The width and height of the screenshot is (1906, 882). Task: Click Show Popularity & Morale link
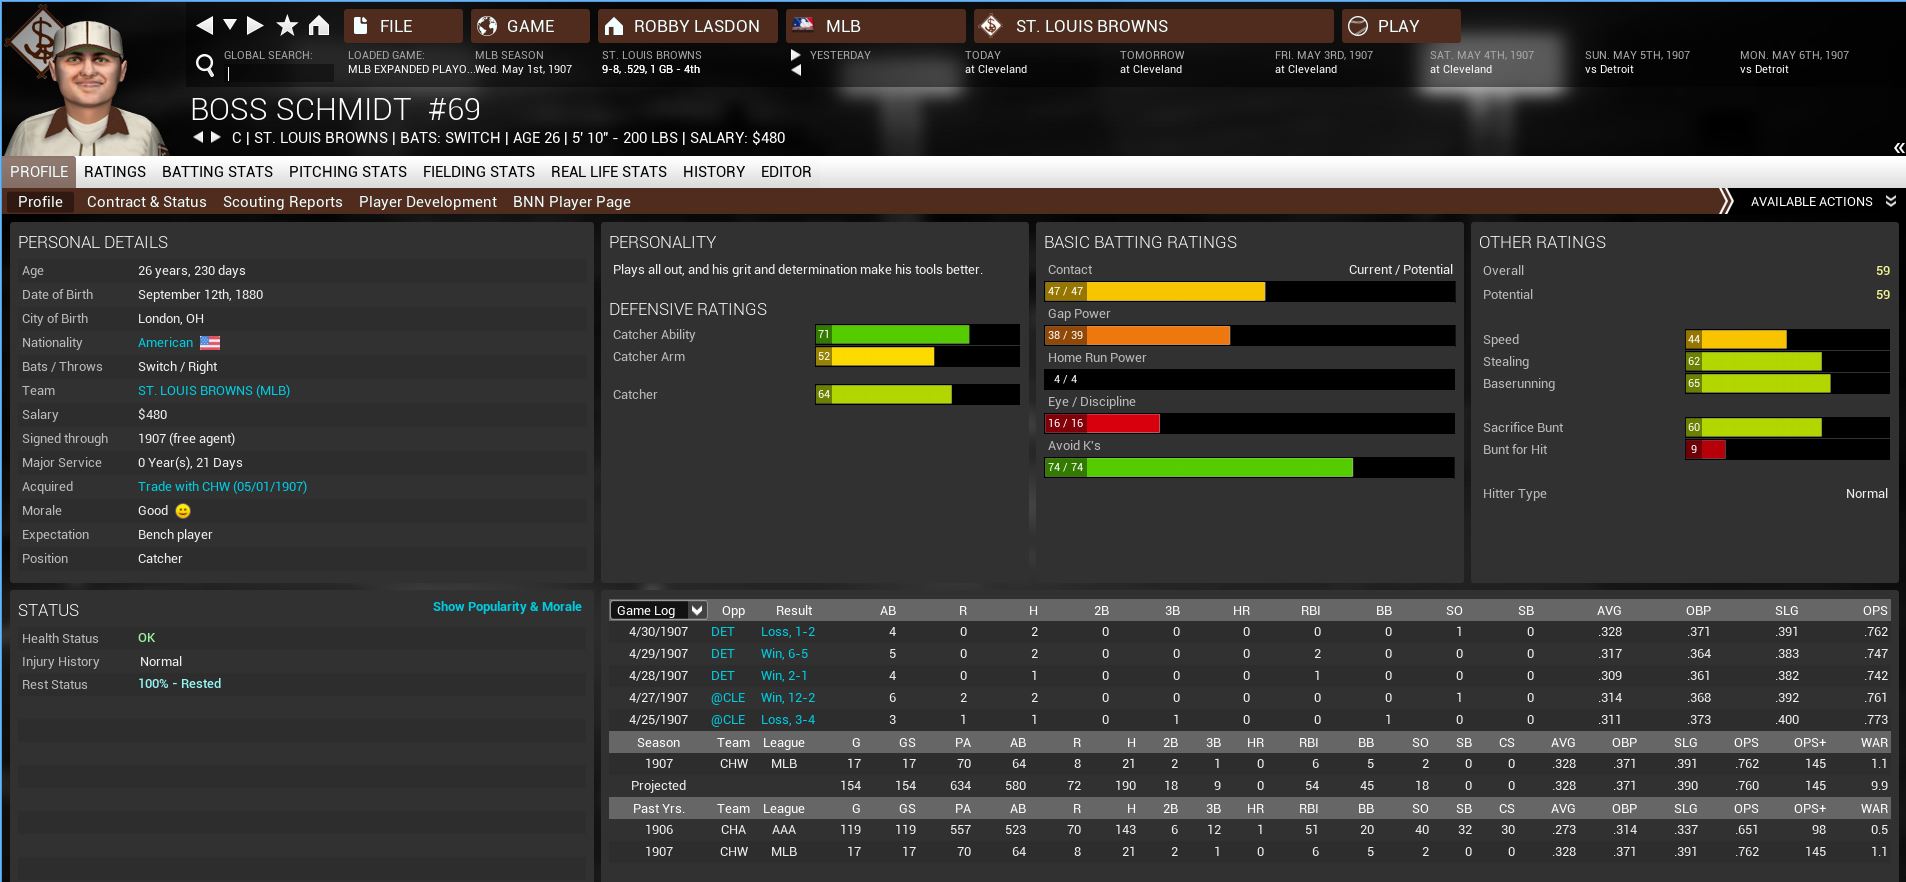pyautogui.click(x=507, y=606)
